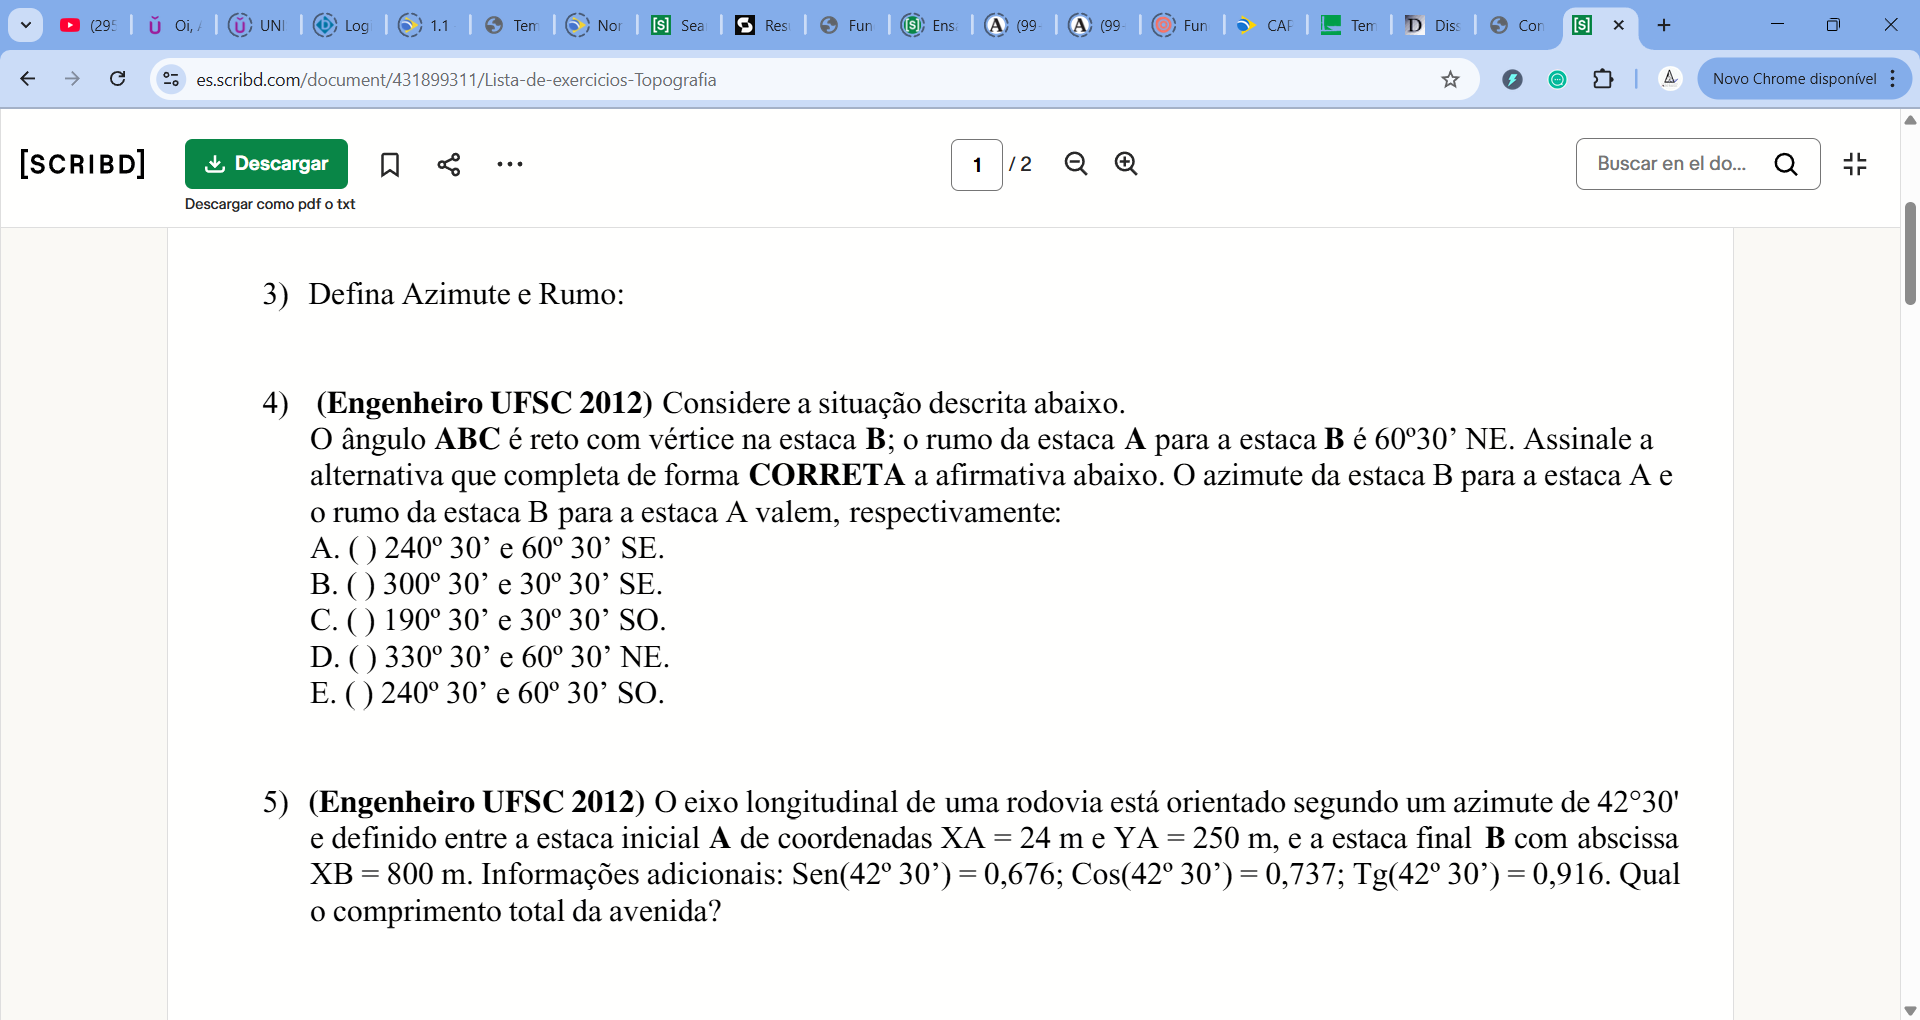Open Chrome menu beside Novo Chrome disponível
The width and height of the screenshot is (1920, 1020).
[x=1893, y=79]
